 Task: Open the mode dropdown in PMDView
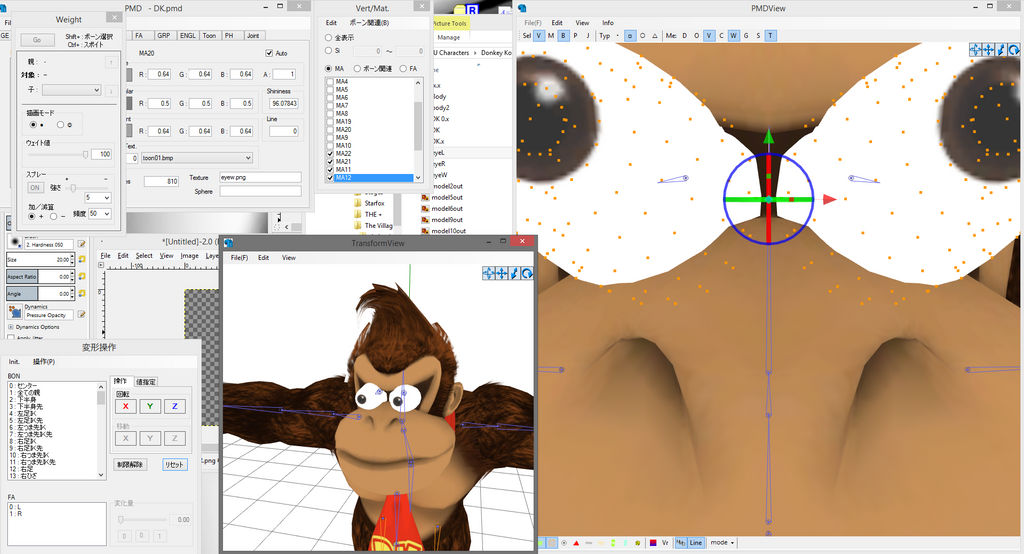click(722, 543)
